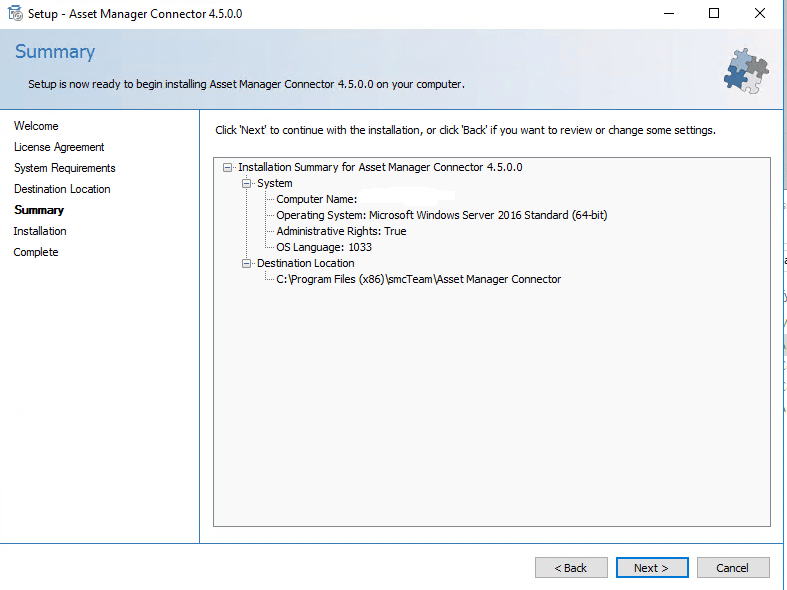This screenshot has height=590, width=787.
Task: Collapse the Installation Summary root node
Action: click(228, 168)
